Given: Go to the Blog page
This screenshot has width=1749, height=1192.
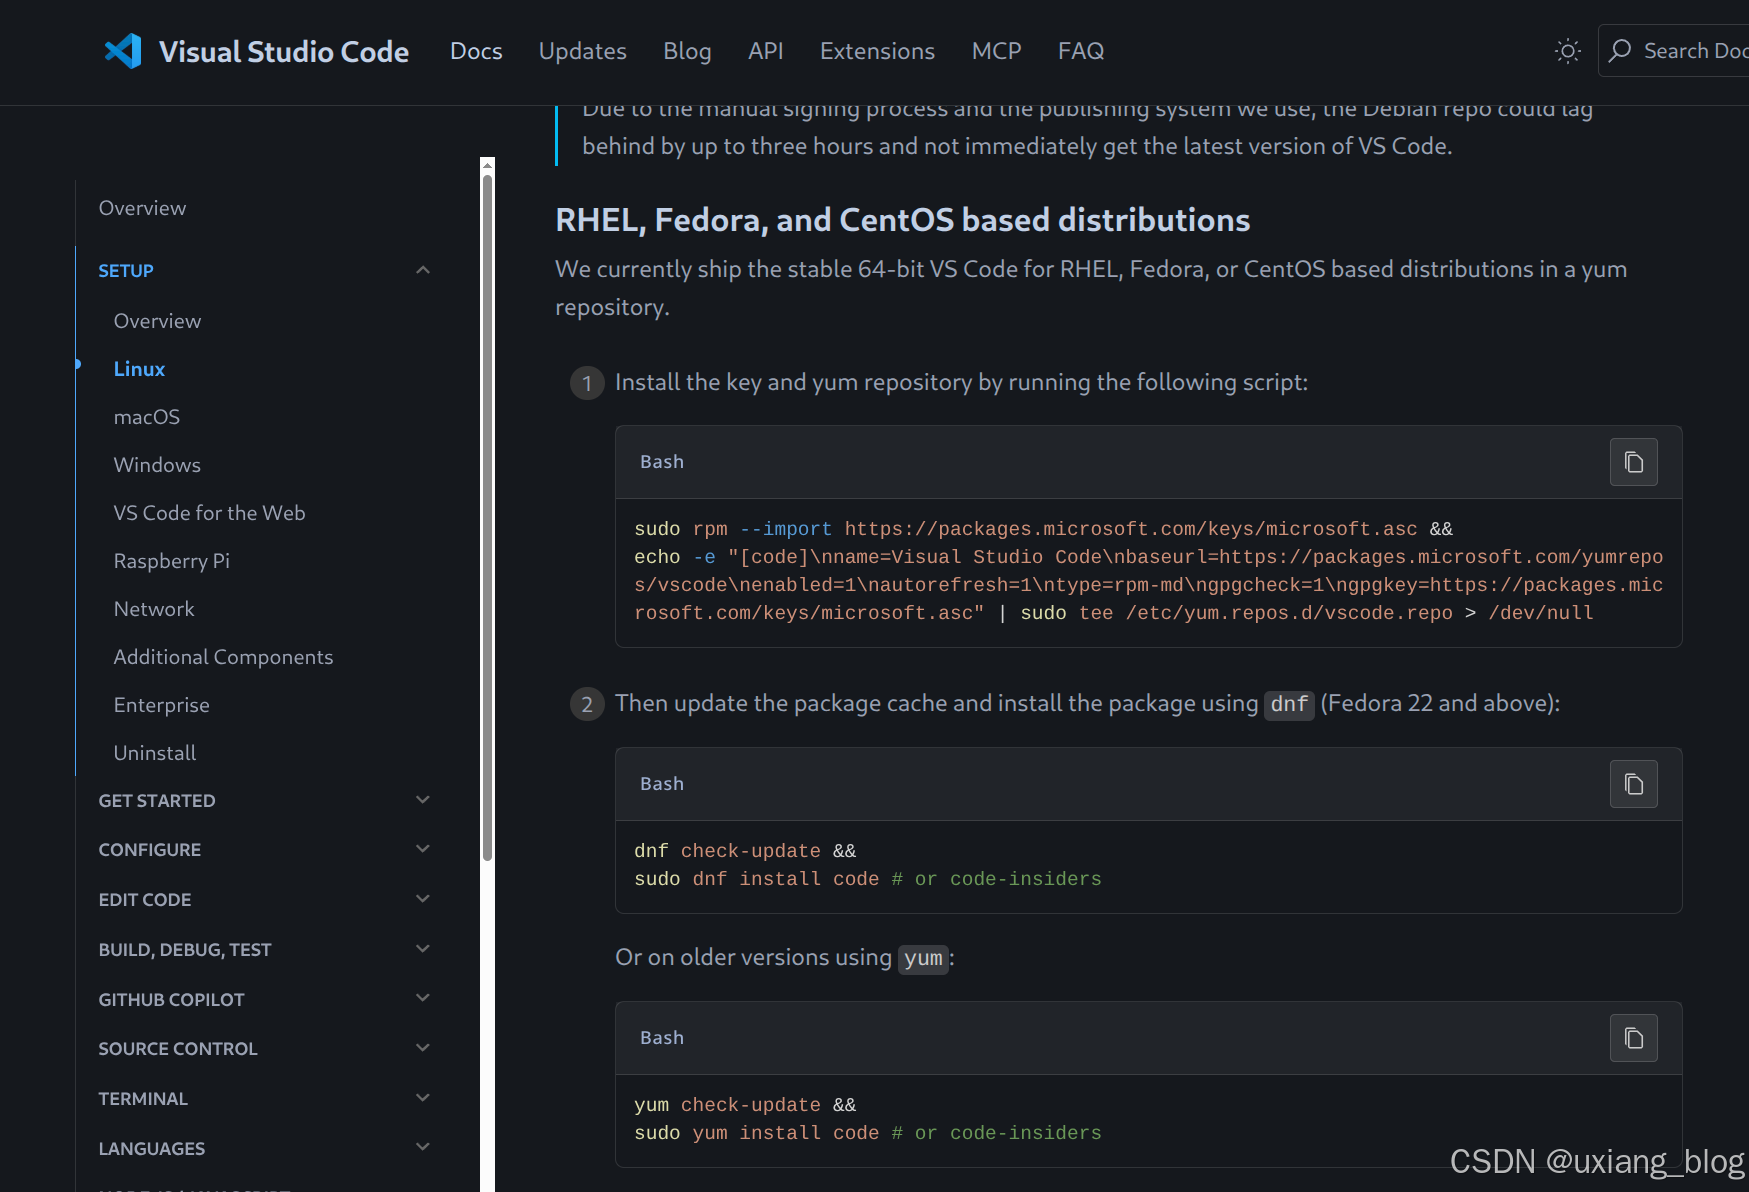Looking at the screenshot, I should pos(687,51).
